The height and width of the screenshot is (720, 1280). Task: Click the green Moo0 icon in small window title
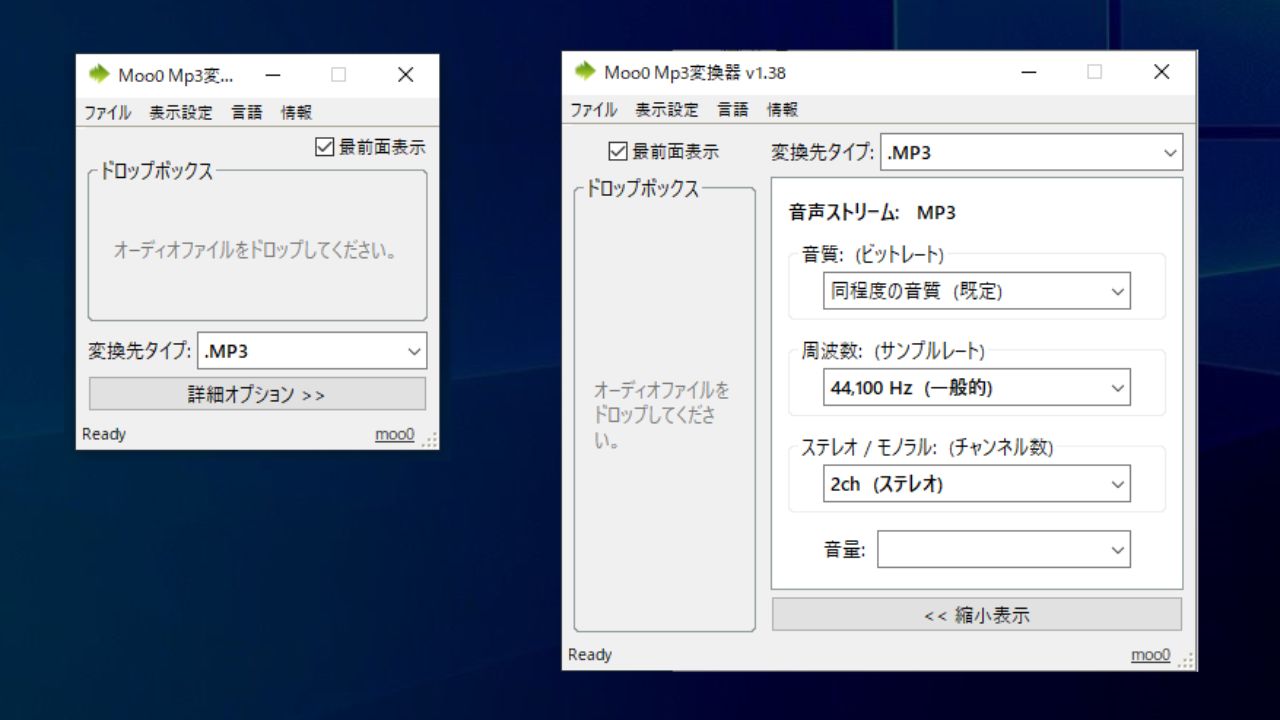[x=99, y=74]
